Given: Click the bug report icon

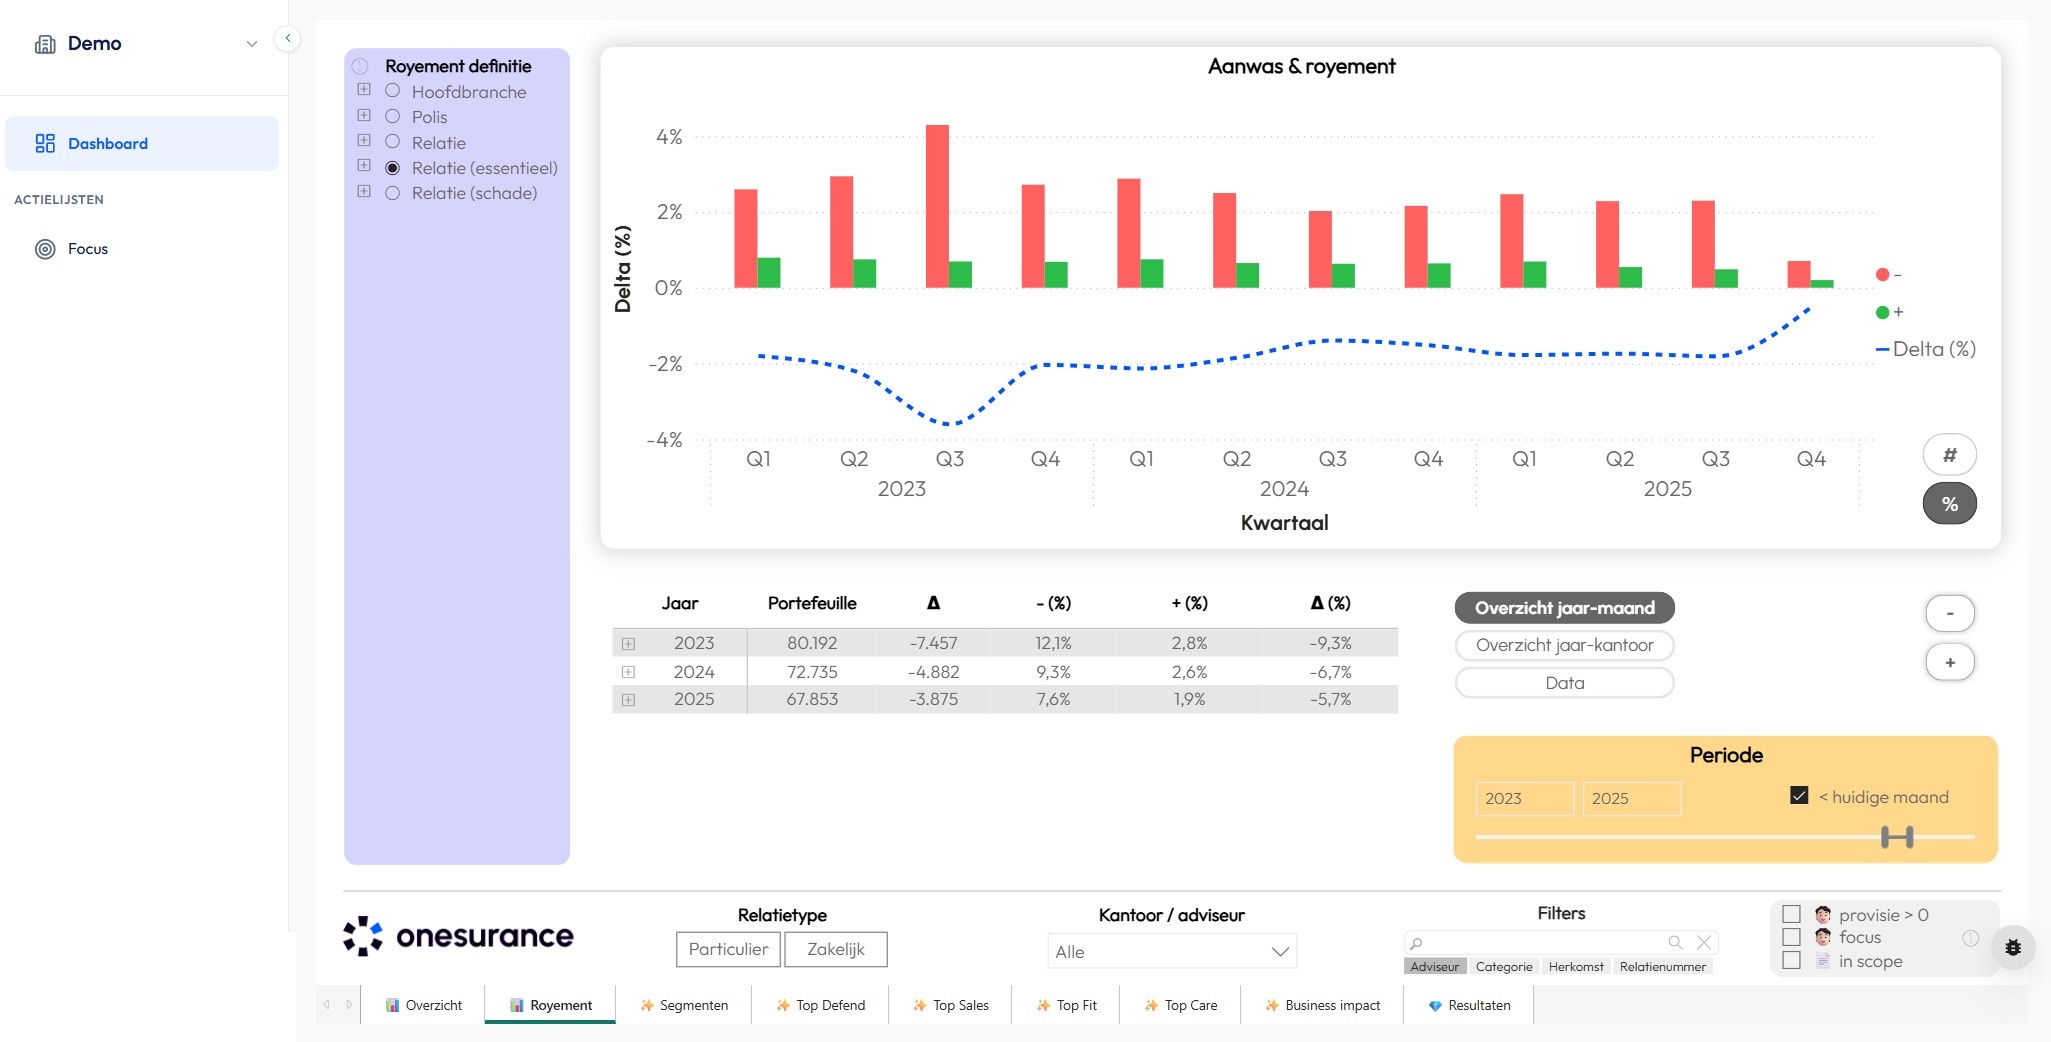Looking at the screenshot, I should coord(2013,947).
